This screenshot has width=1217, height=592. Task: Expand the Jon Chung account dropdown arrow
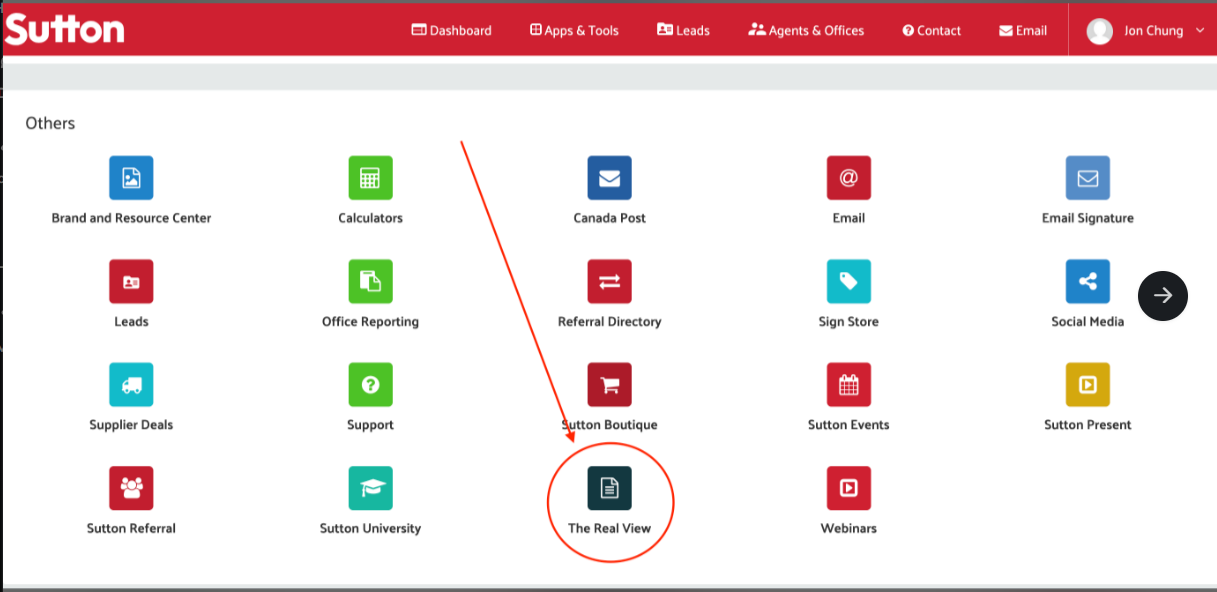coord(1200,31)
